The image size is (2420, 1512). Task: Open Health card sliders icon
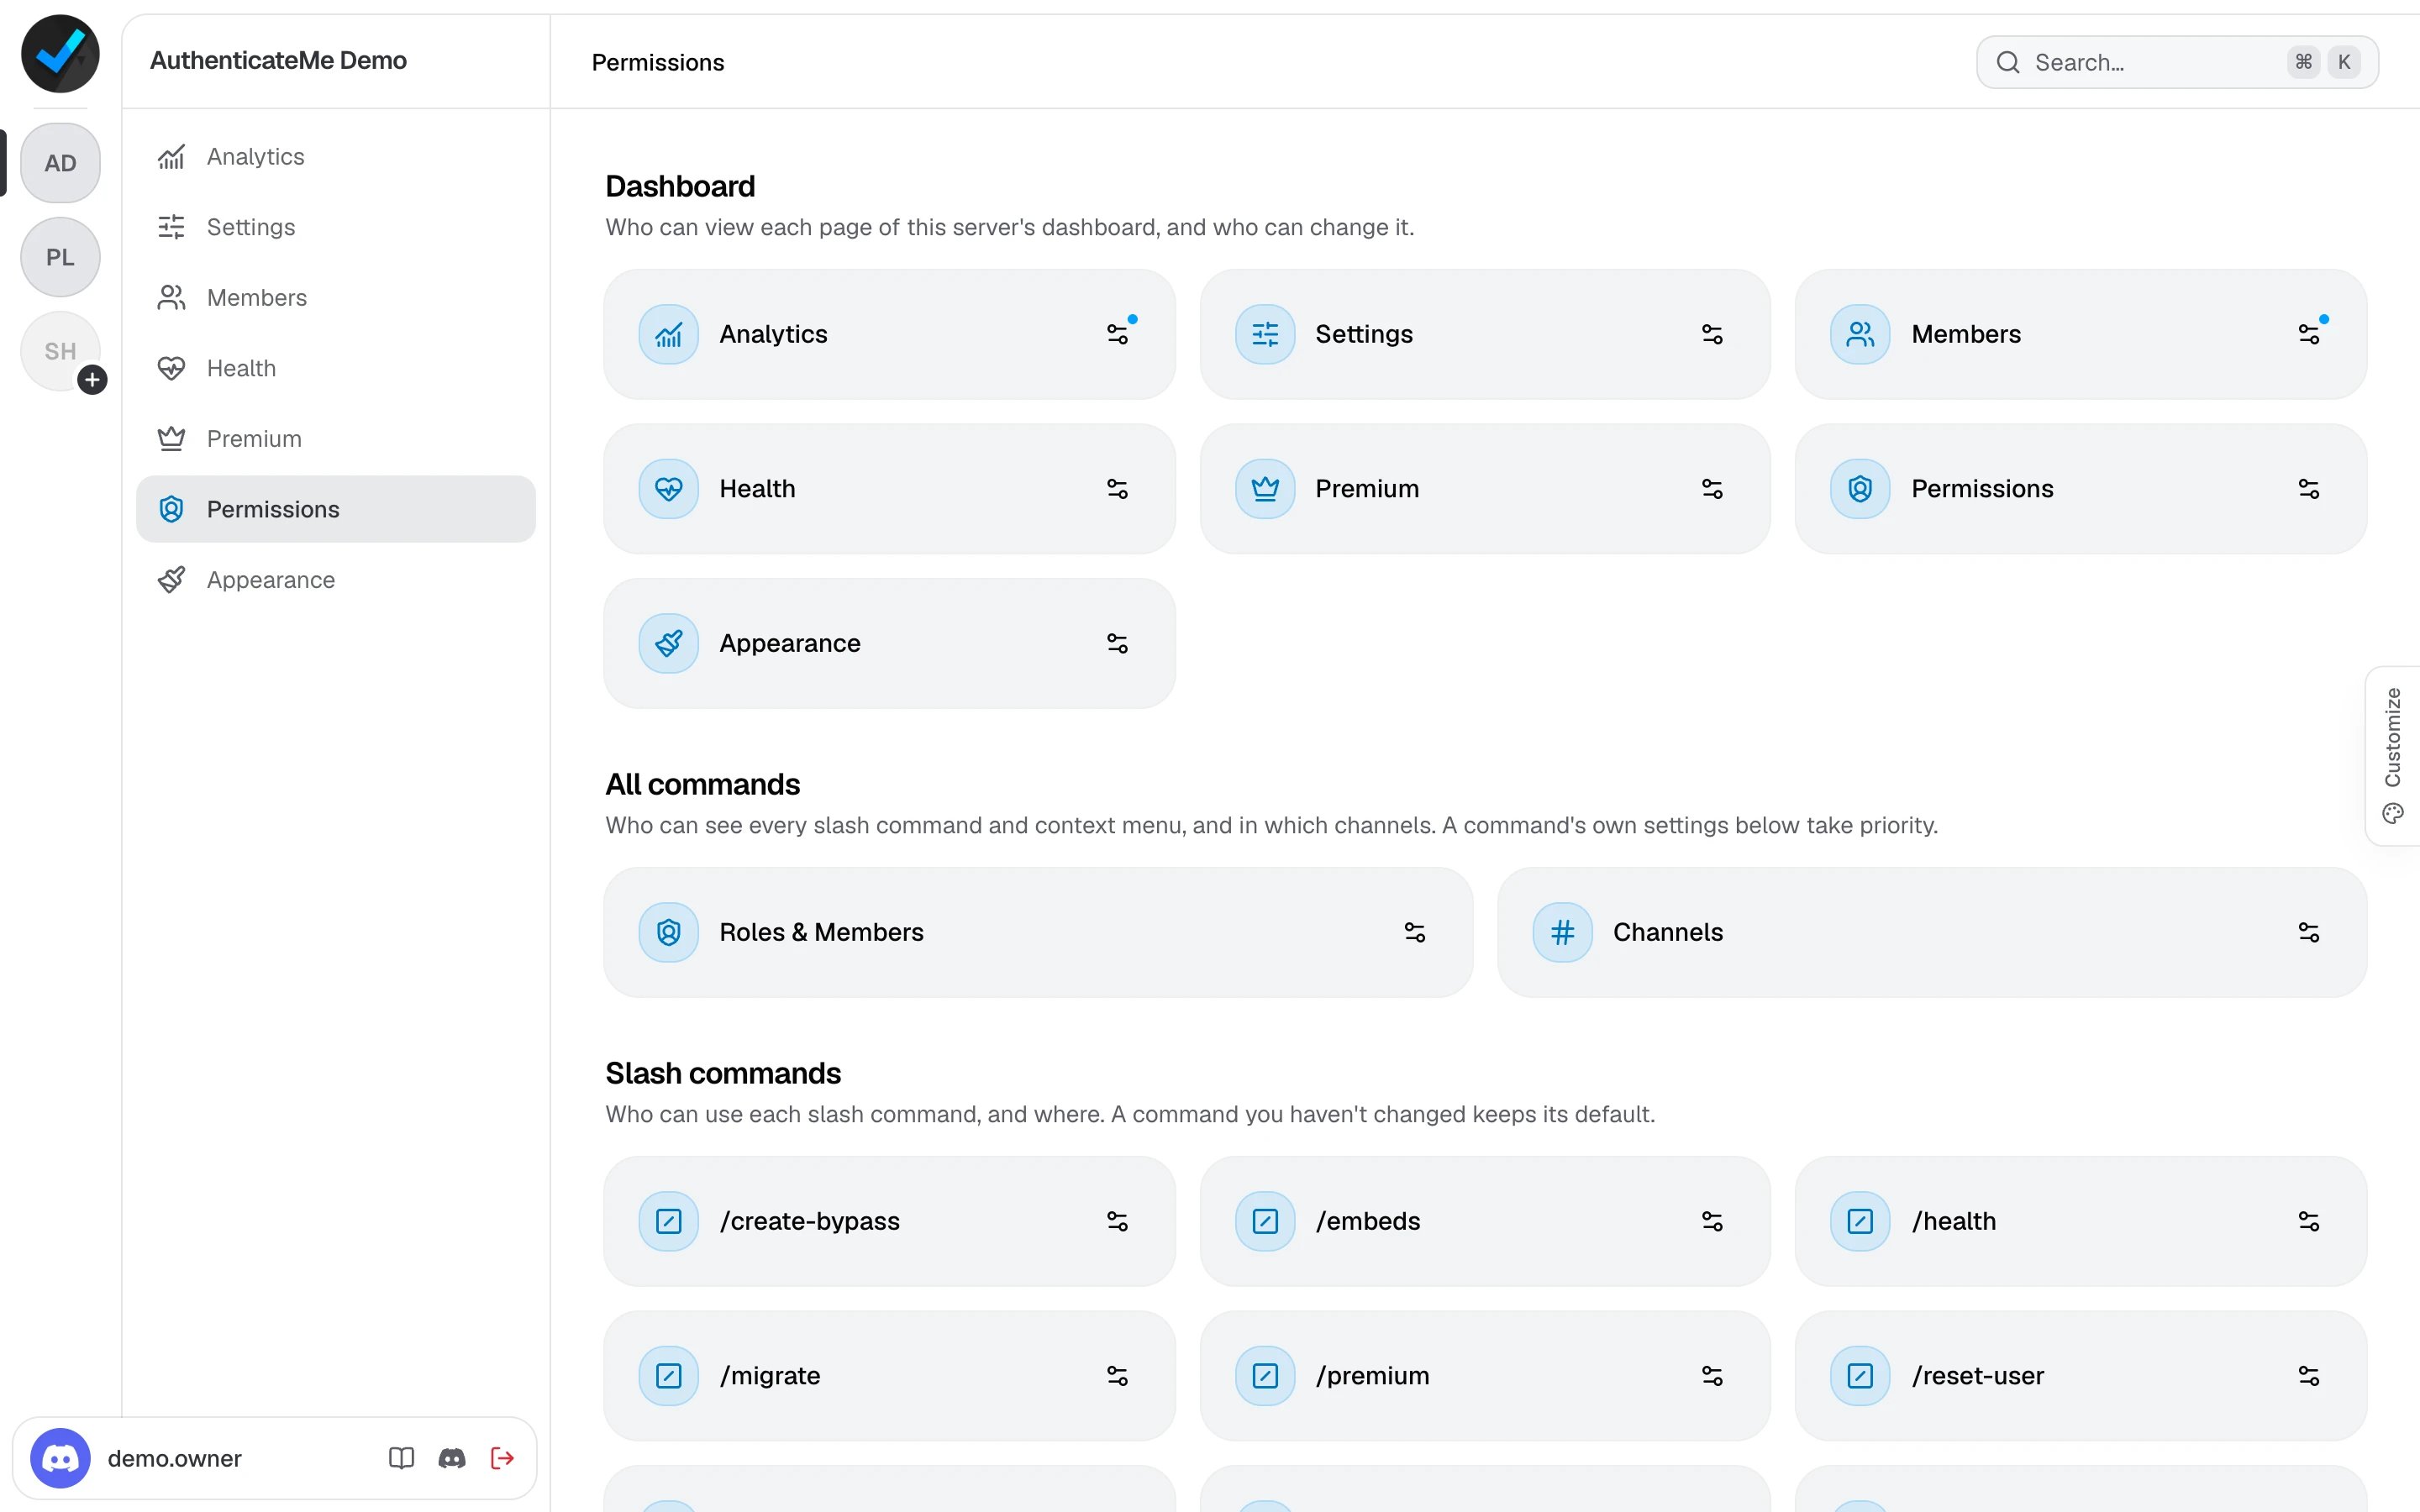click(1117, 489)
